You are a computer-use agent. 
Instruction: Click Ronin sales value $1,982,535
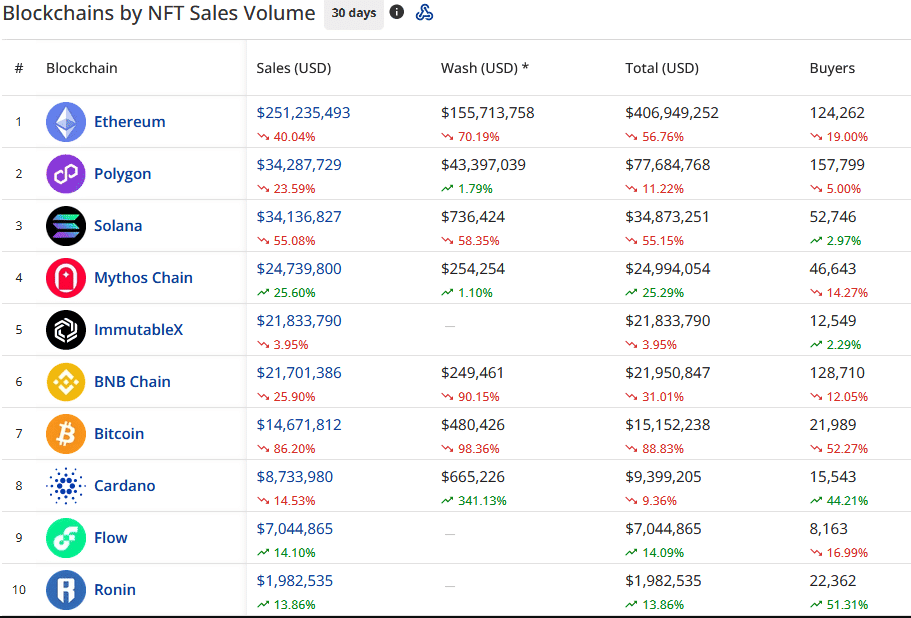295,581
